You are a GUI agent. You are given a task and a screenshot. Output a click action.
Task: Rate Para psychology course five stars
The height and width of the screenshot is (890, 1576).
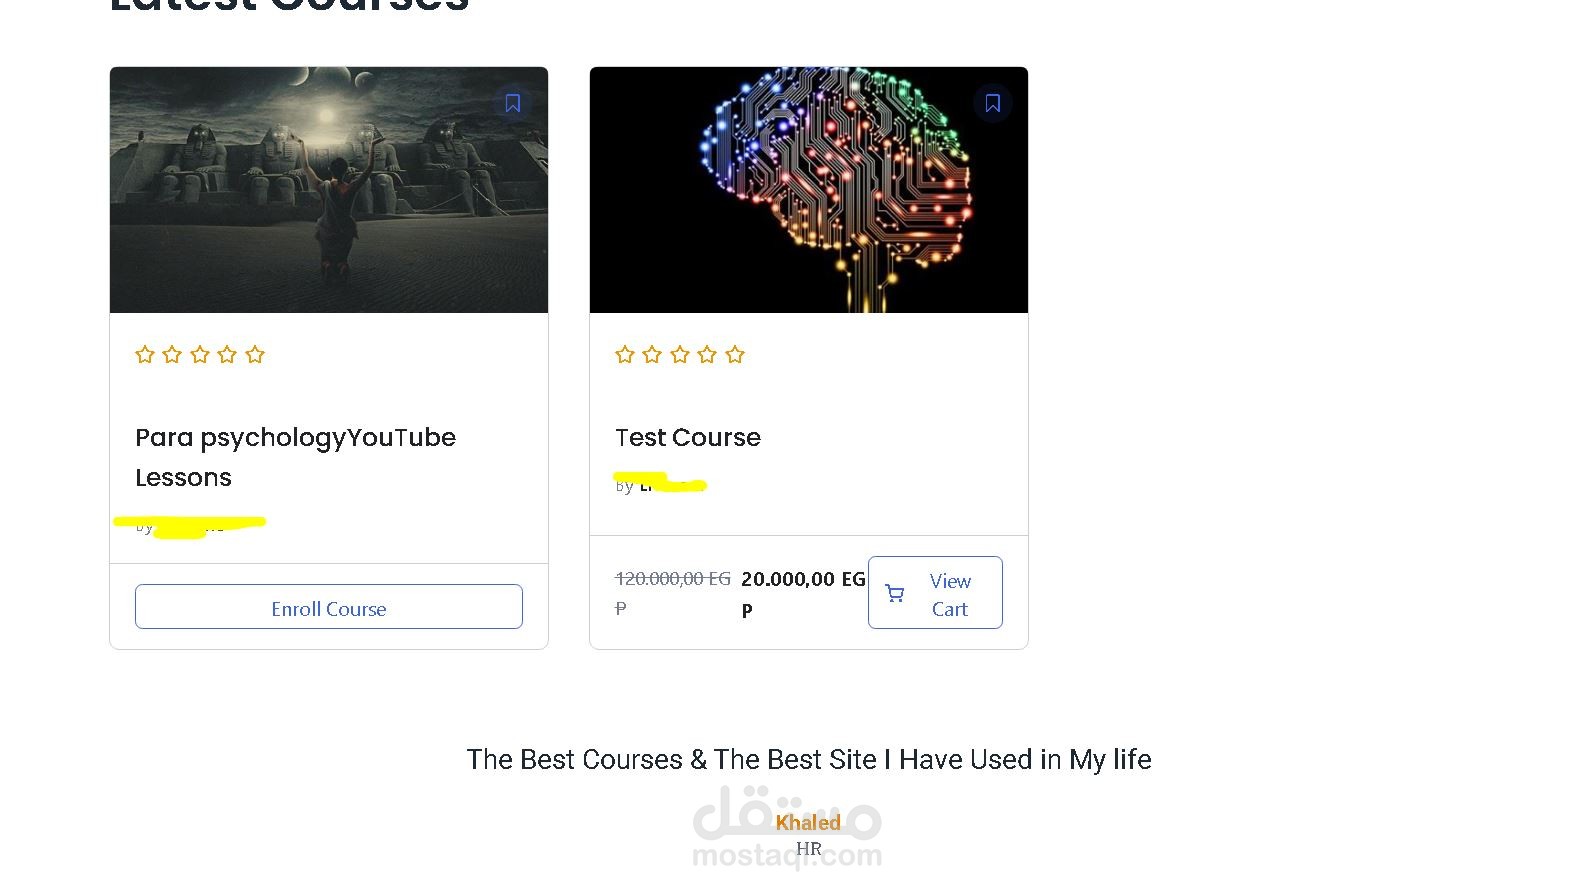(x=255, y=354)
